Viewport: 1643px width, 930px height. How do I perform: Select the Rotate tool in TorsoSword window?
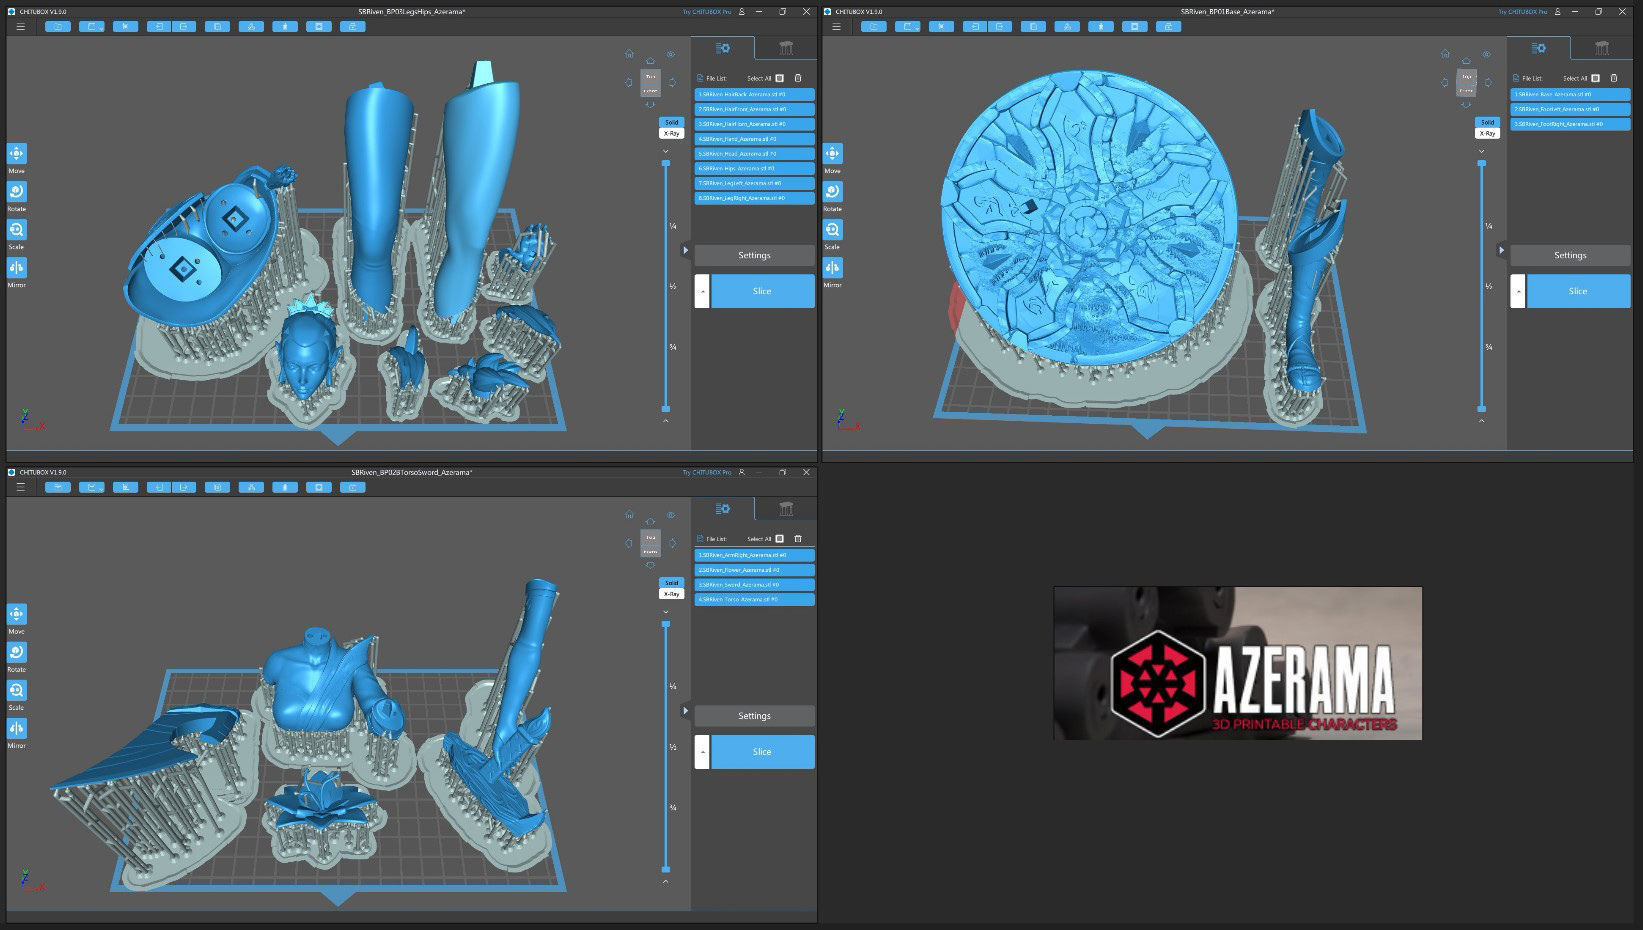(17, 652)
